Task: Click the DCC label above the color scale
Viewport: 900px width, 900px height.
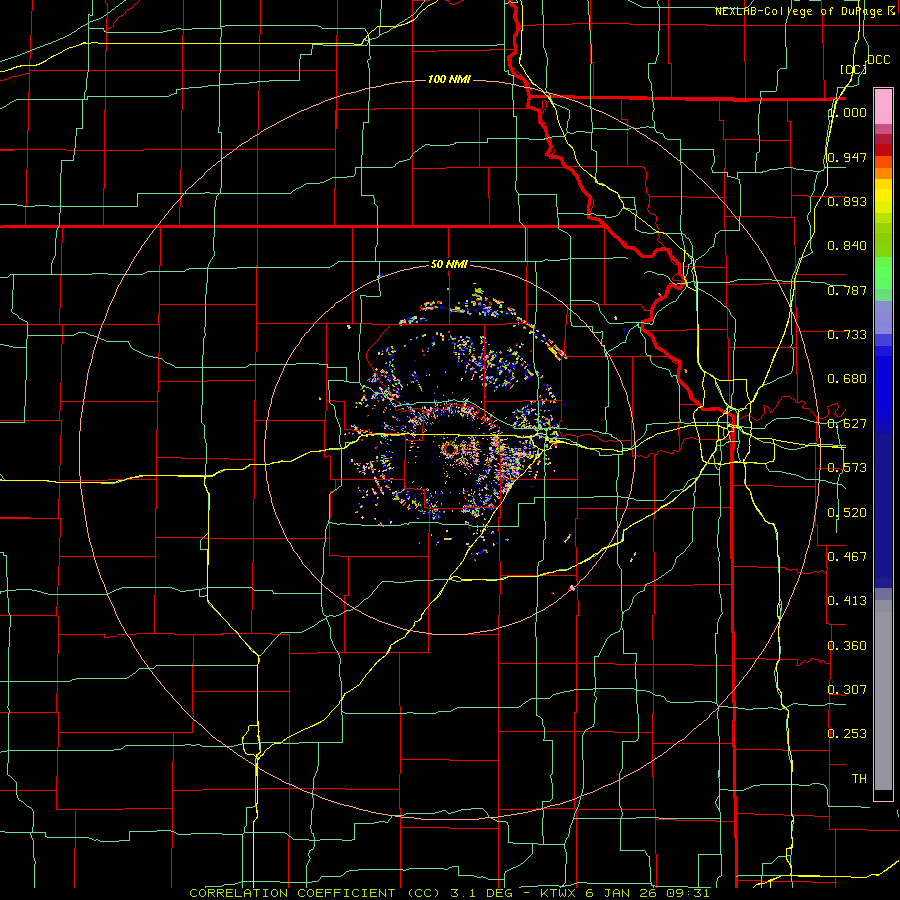Action: tap(878, 60)
